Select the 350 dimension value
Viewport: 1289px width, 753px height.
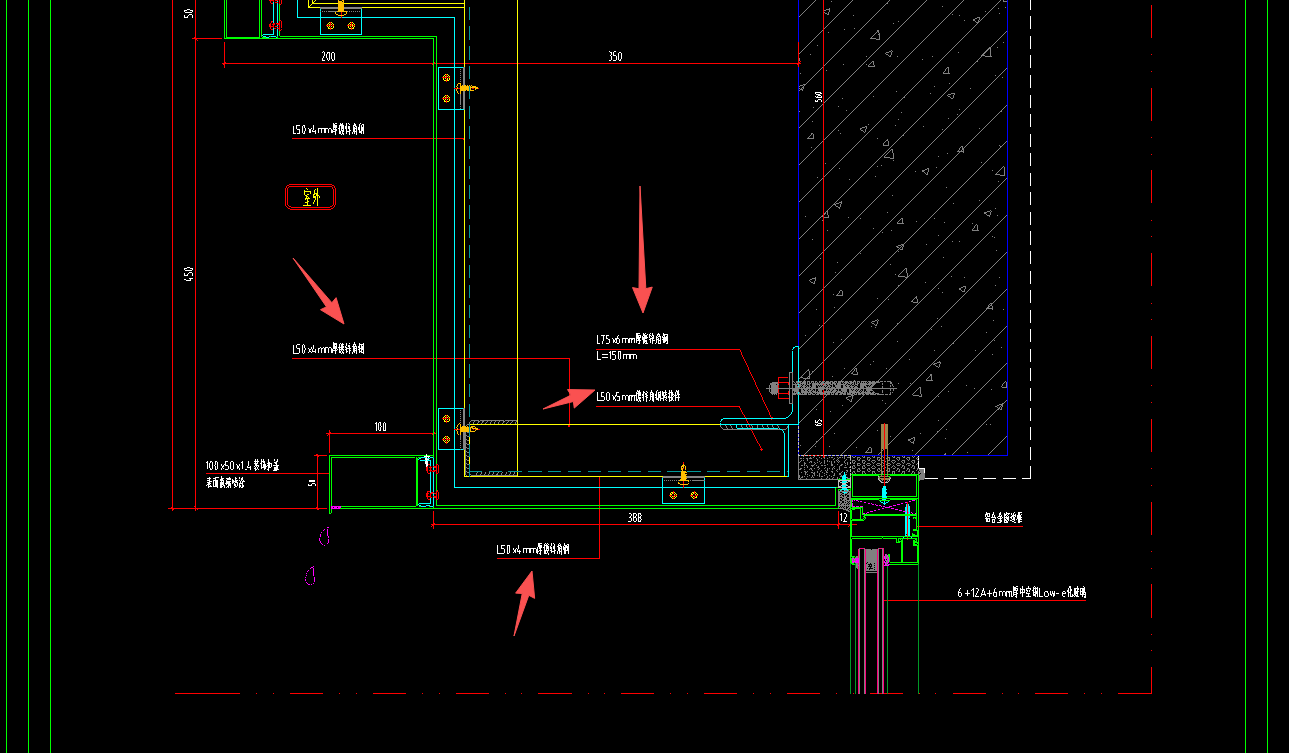615,57
